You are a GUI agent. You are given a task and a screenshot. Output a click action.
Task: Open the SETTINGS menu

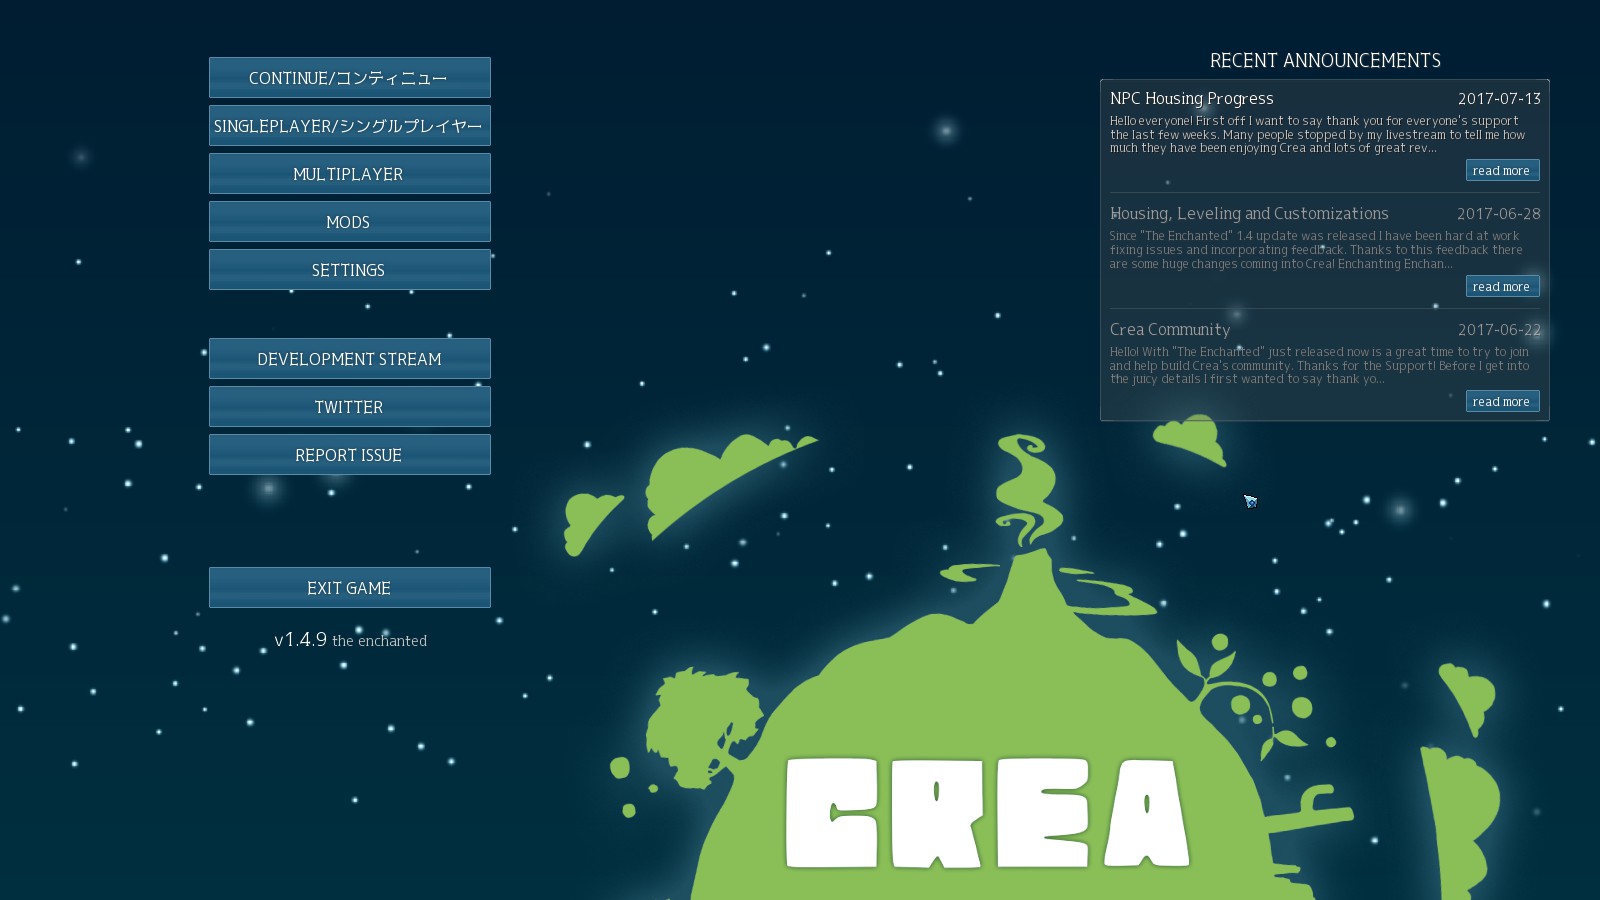point(349,269)
